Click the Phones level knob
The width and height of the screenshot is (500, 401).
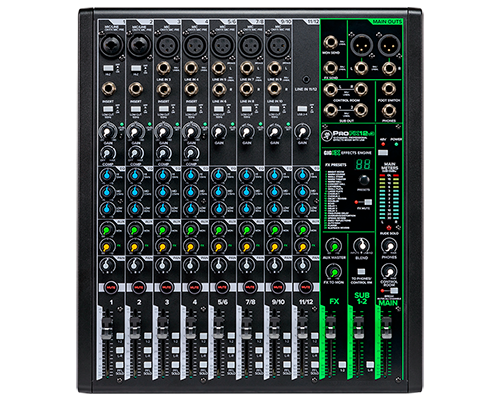pos(389,246)
